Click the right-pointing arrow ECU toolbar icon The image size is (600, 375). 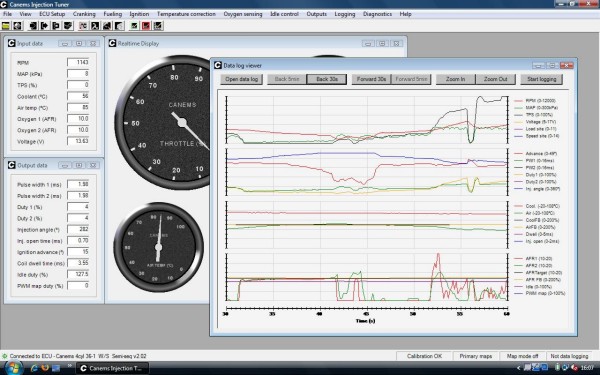pos(44,26)
